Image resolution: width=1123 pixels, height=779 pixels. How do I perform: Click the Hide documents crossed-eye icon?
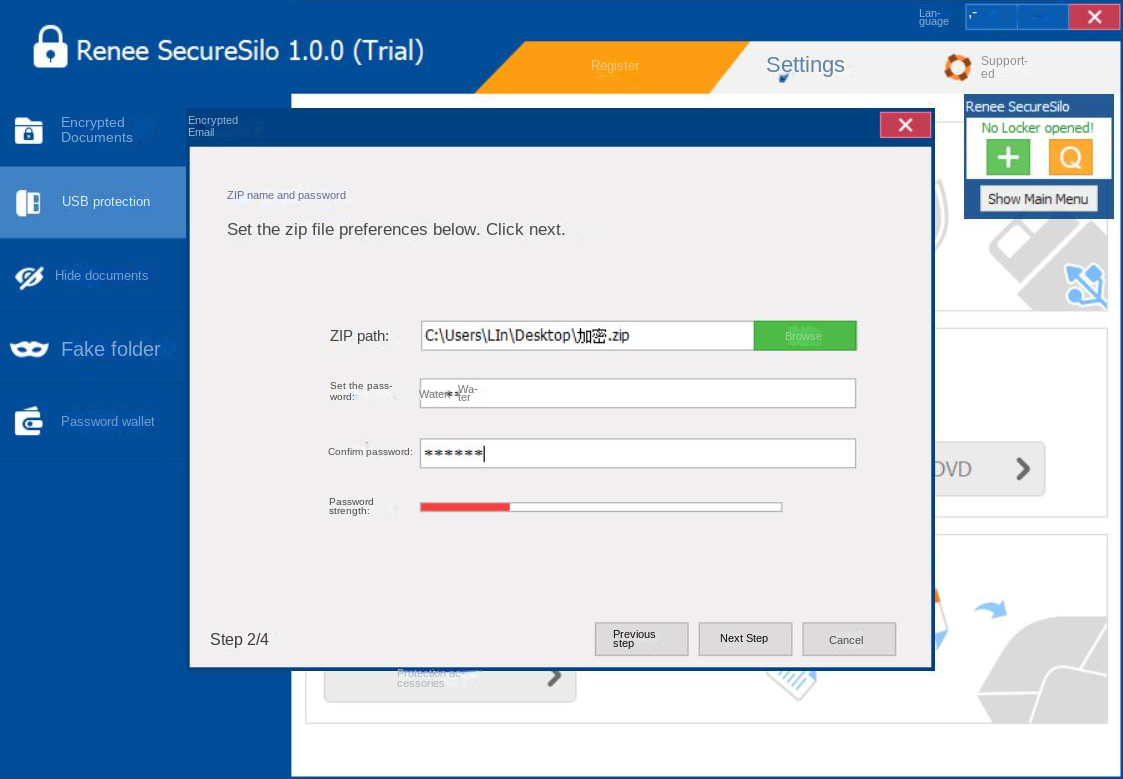[29, 277]
